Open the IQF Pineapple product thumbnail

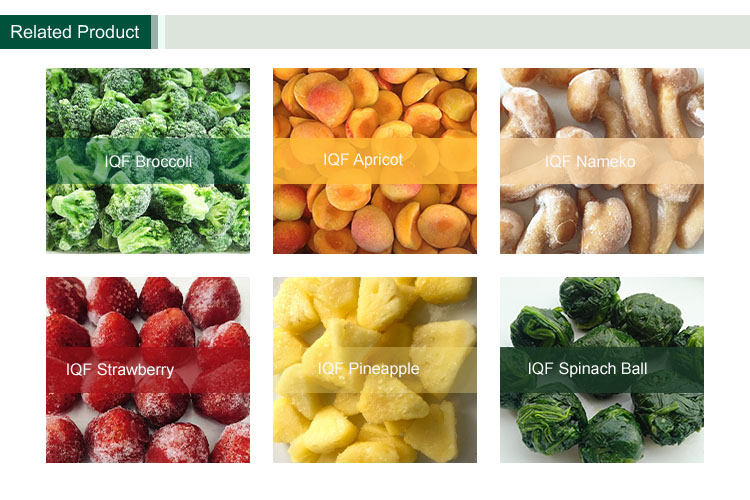(375, 369)
